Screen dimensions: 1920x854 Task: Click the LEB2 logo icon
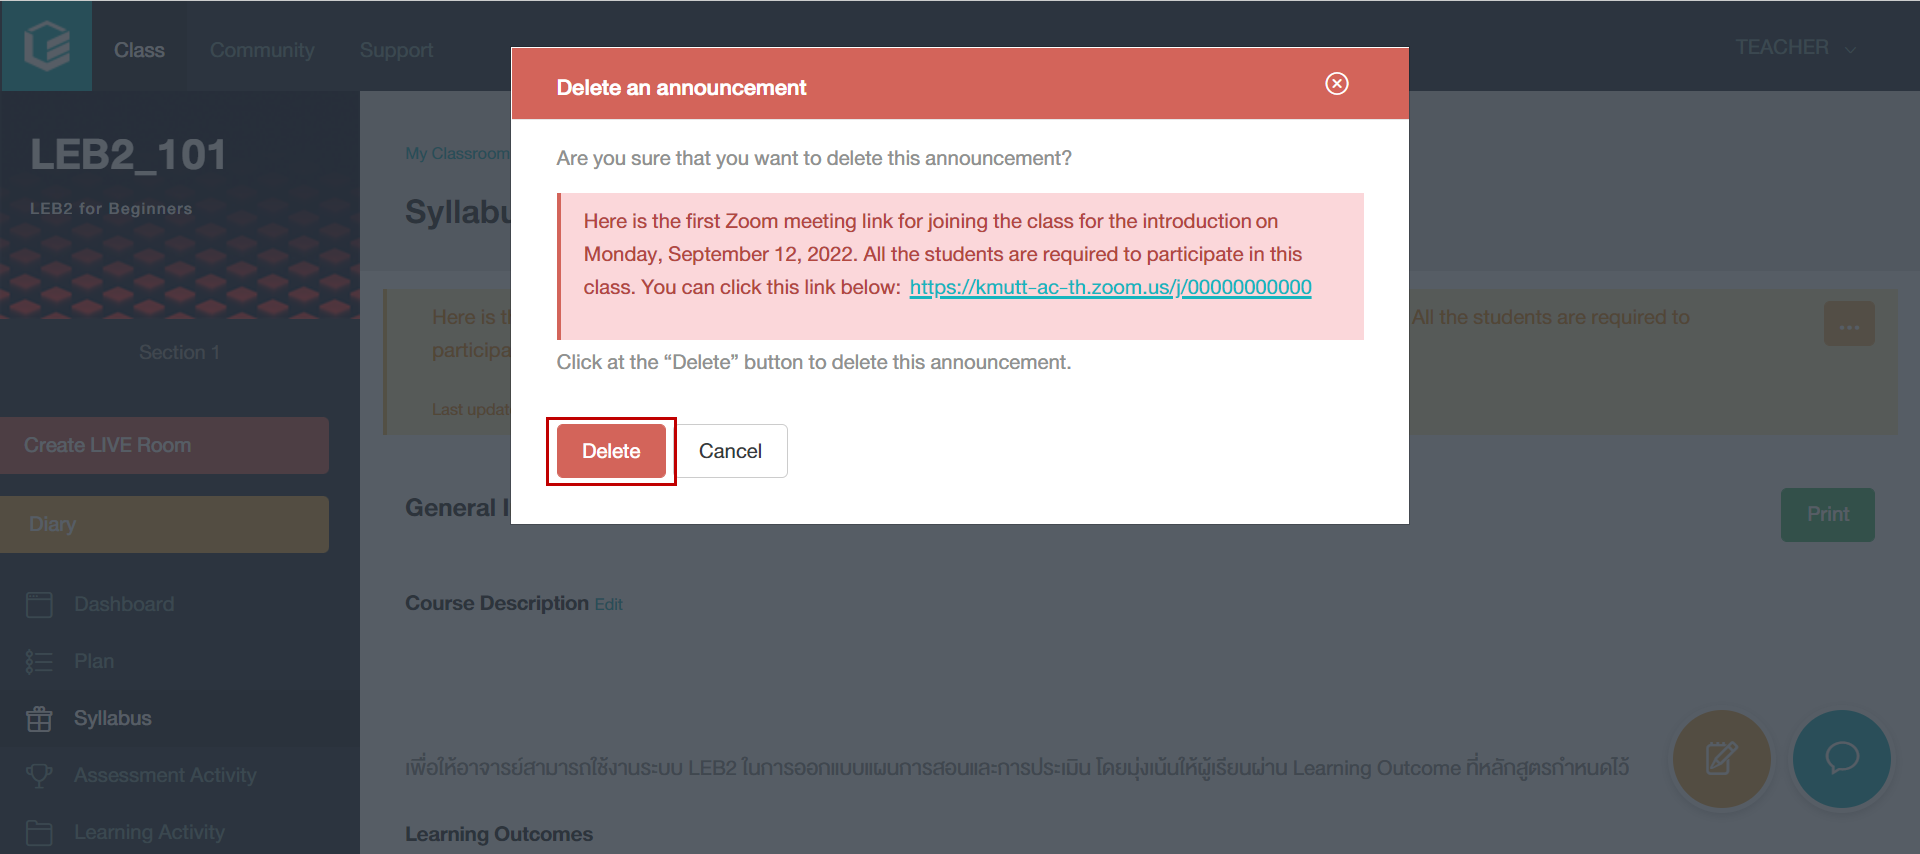(x=47, y=46)
